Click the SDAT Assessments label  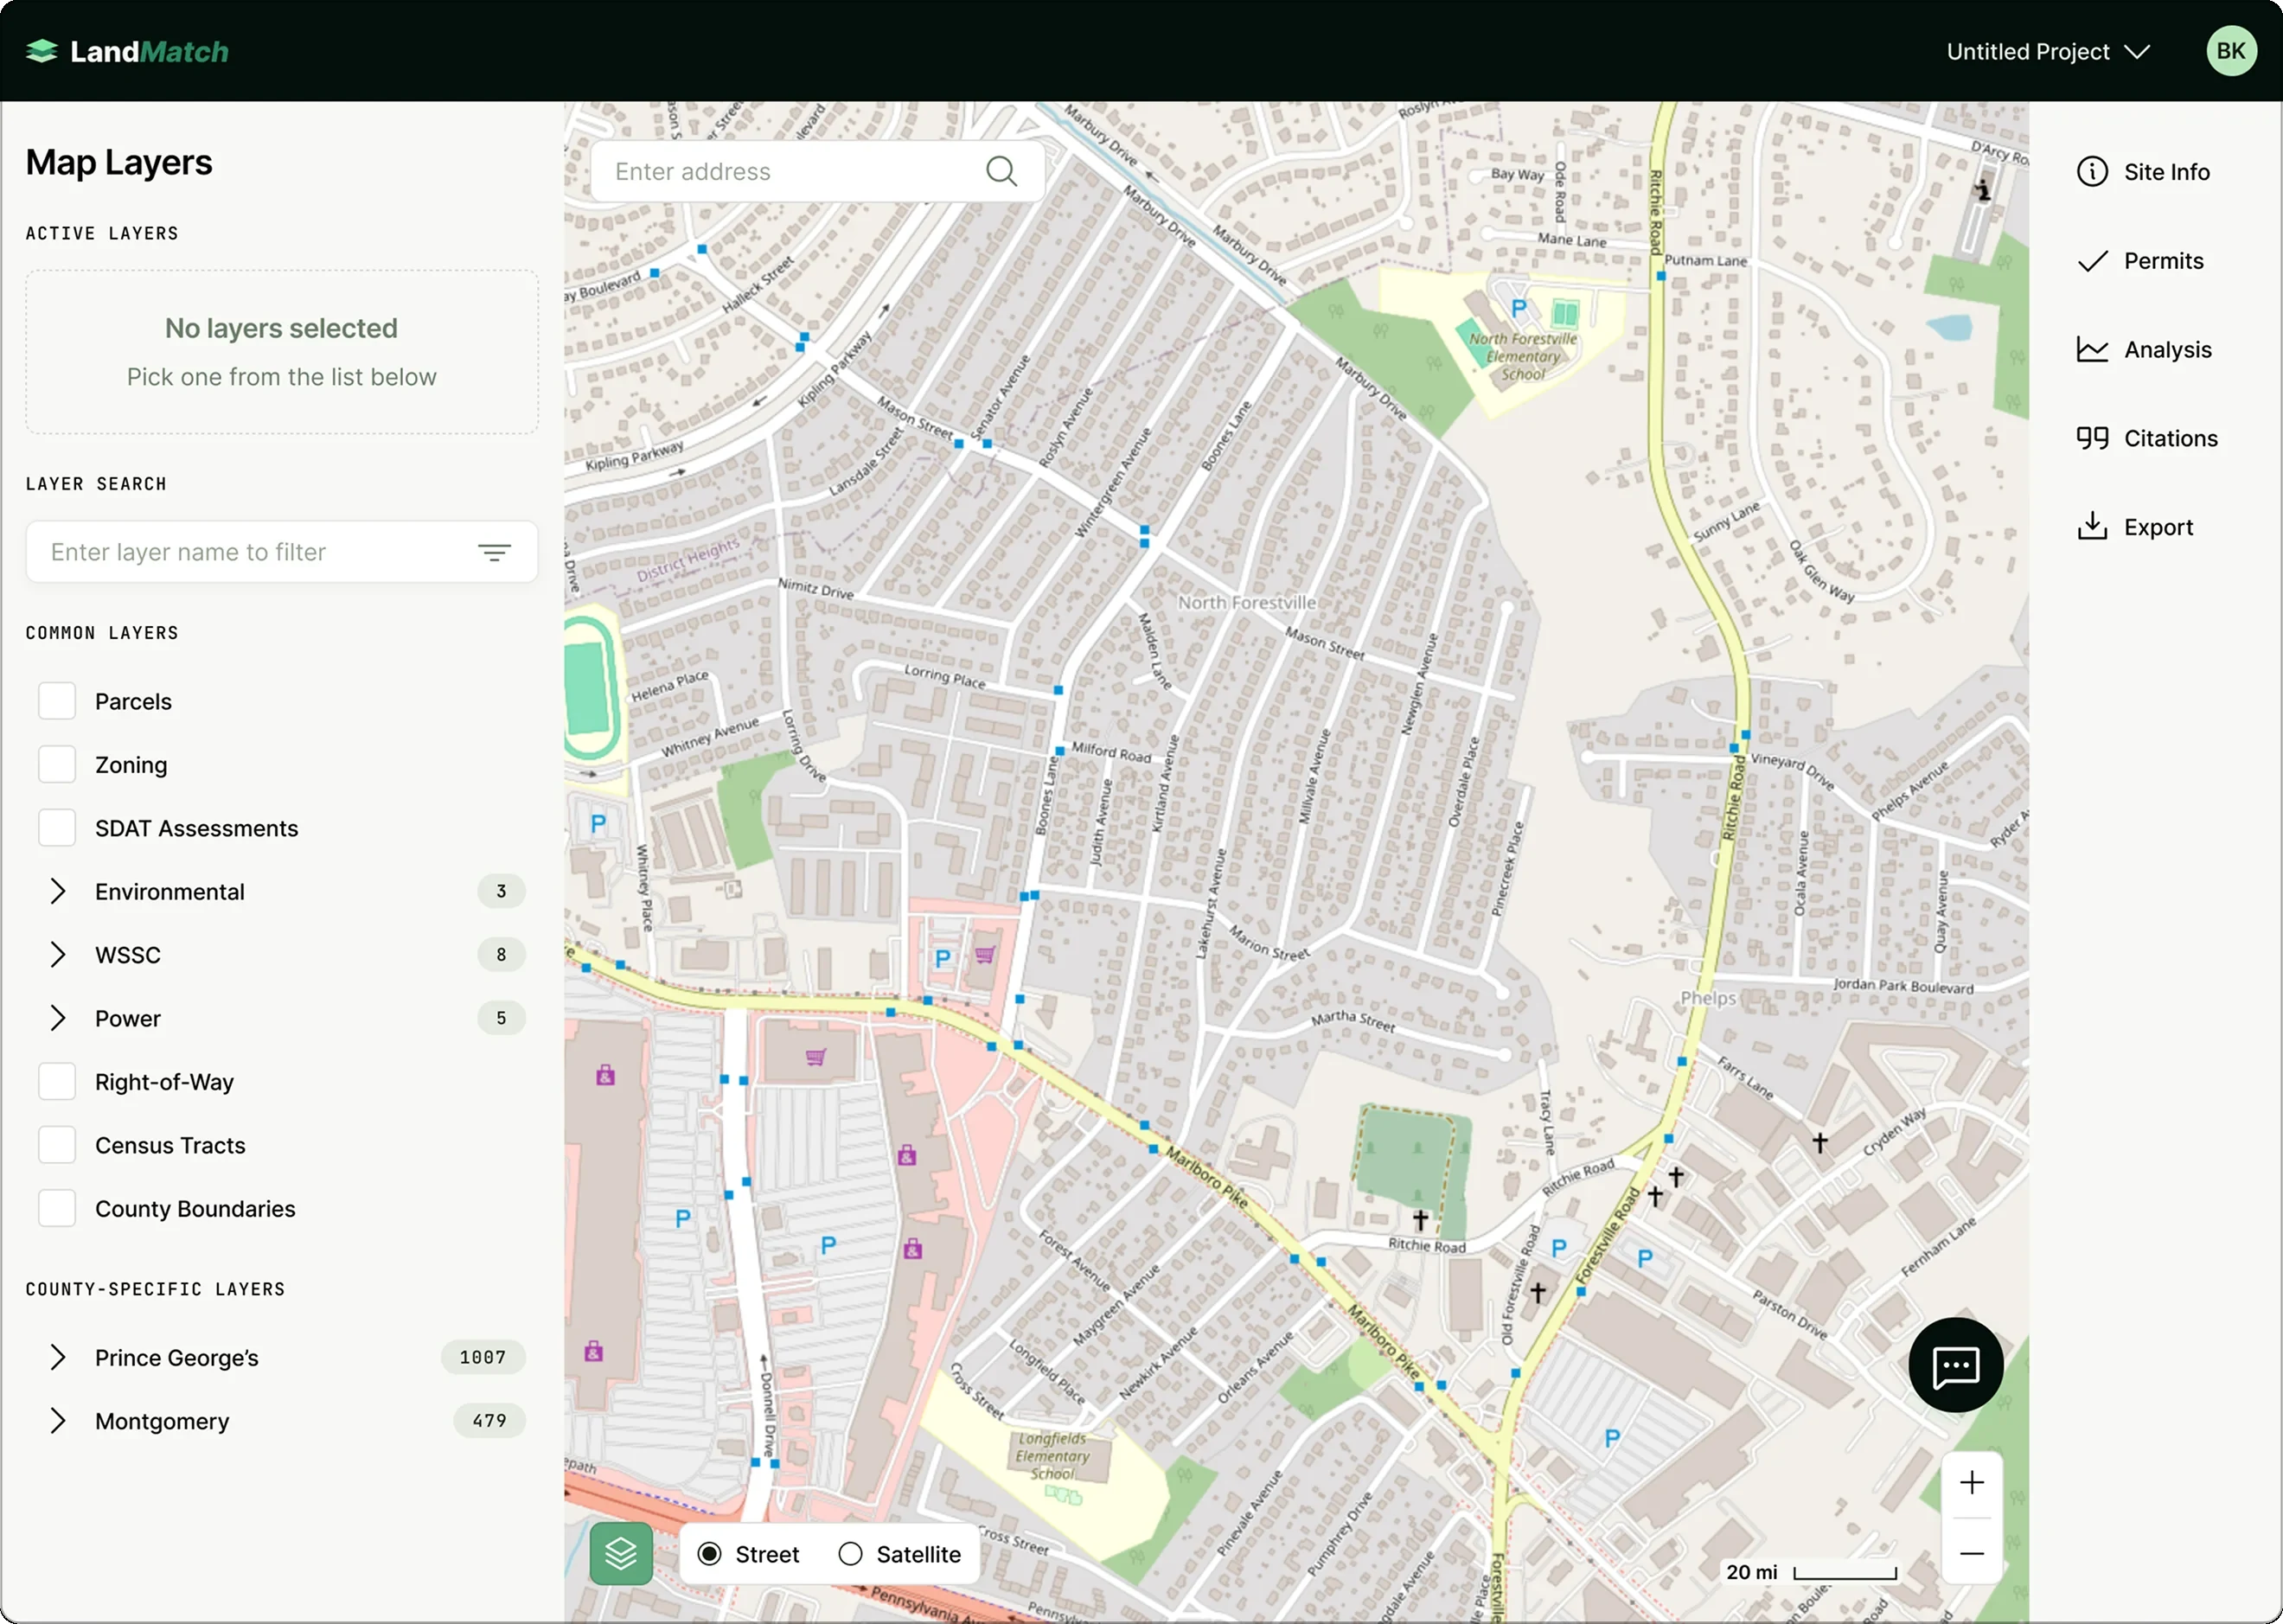196,829
